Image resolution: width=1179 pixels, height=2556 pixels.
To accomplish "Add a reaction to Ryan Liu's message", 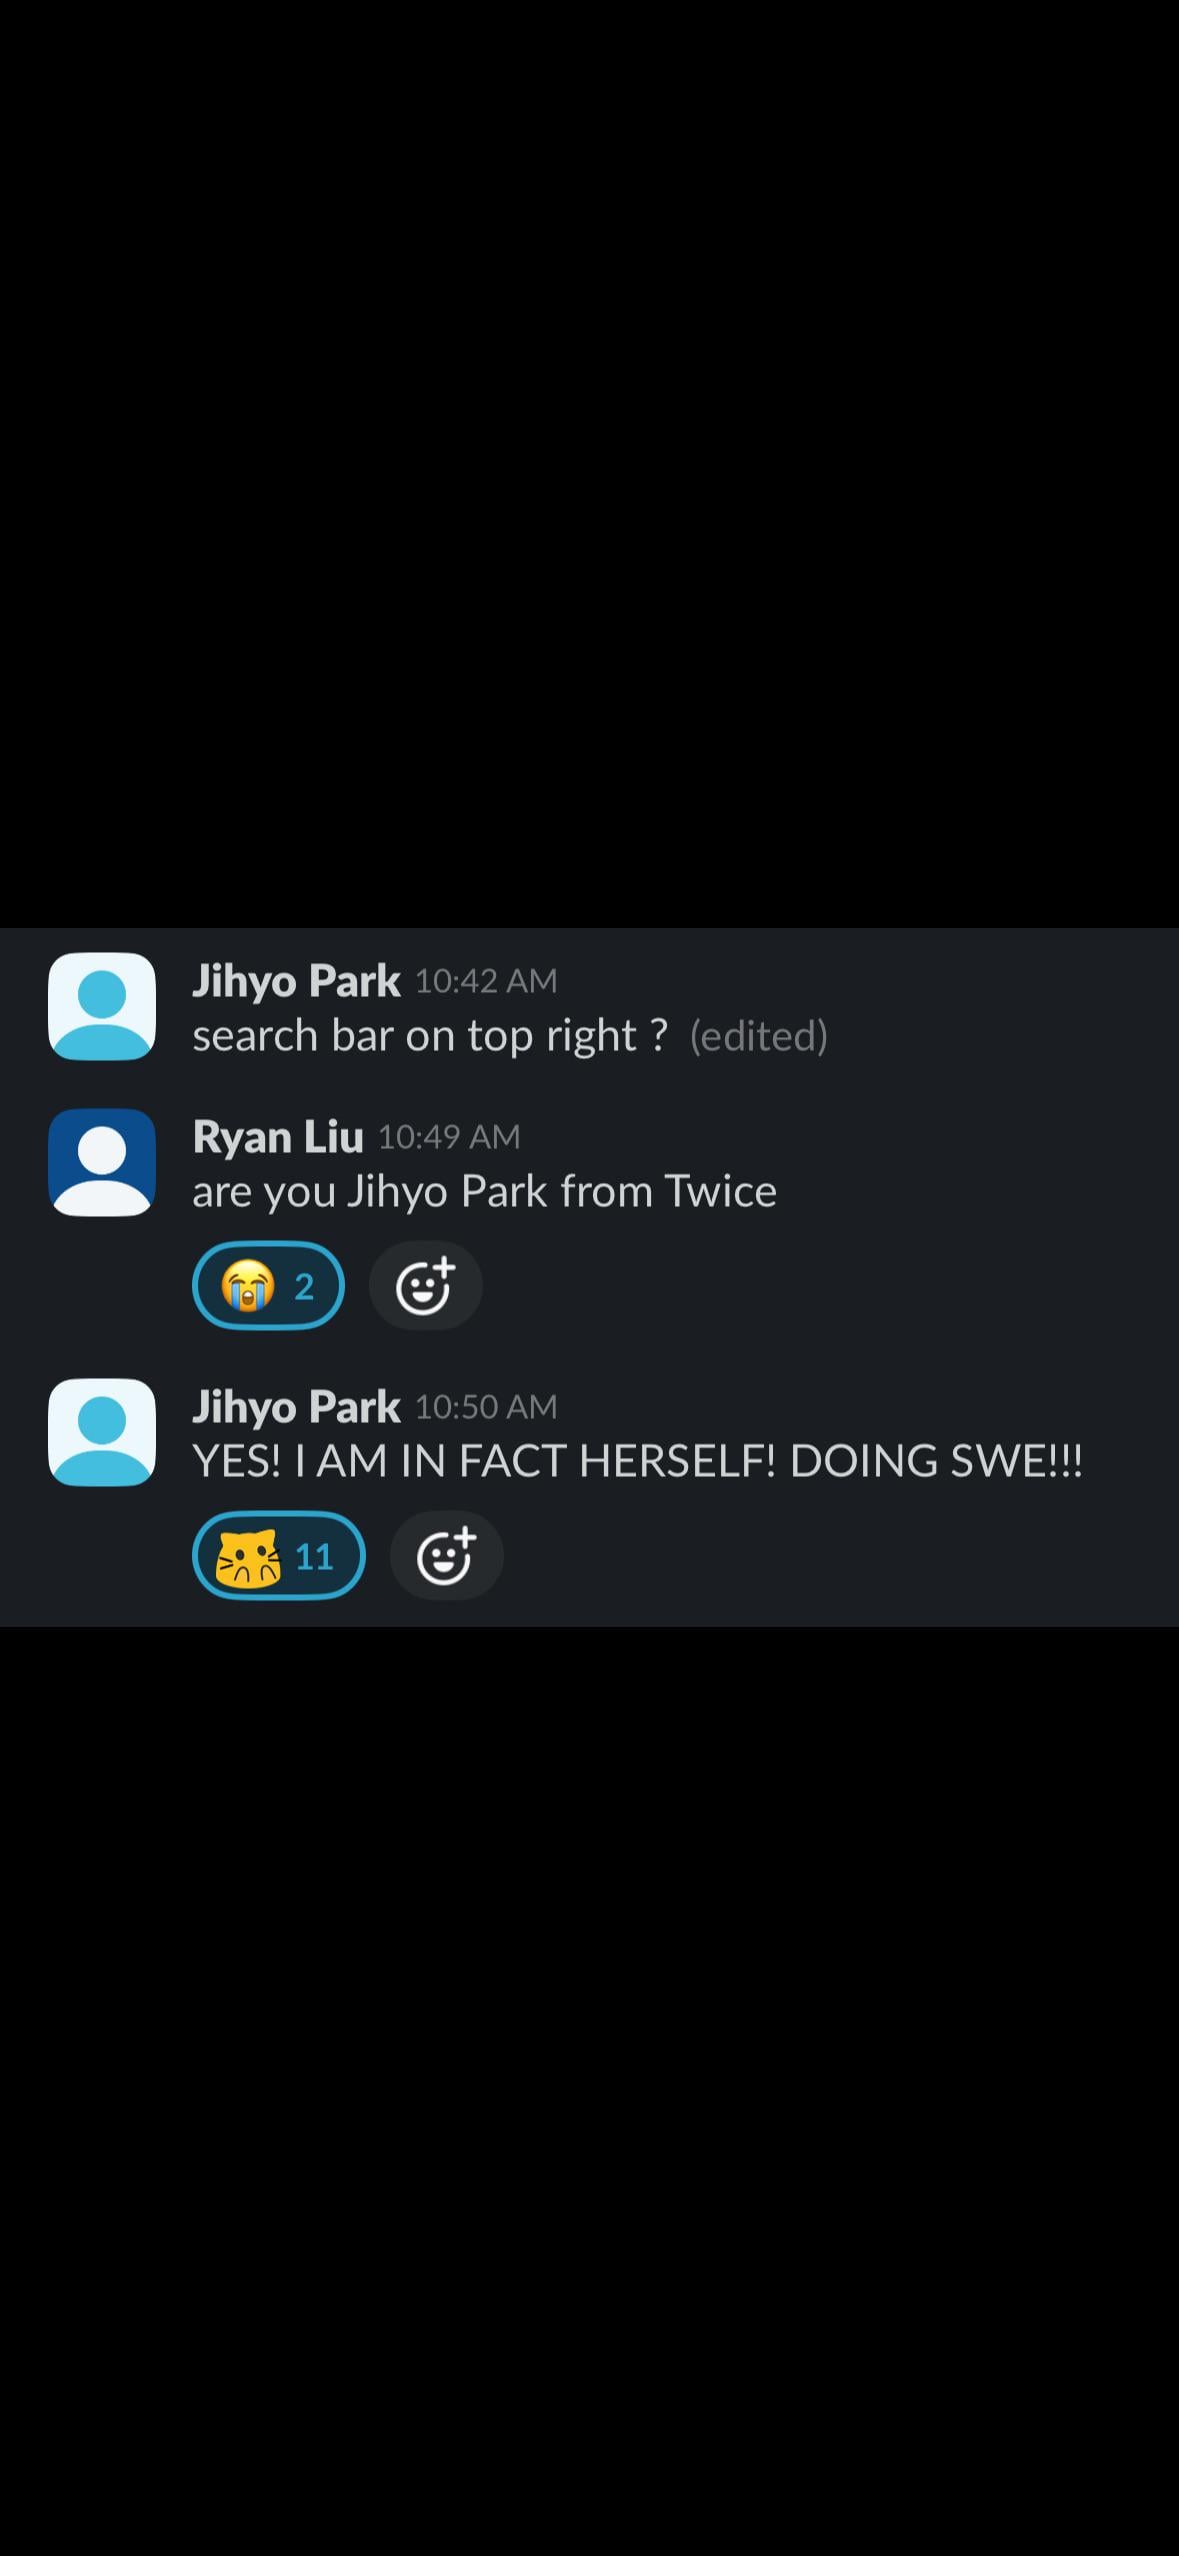I will pyautogui.click(x=426, y=1285).
